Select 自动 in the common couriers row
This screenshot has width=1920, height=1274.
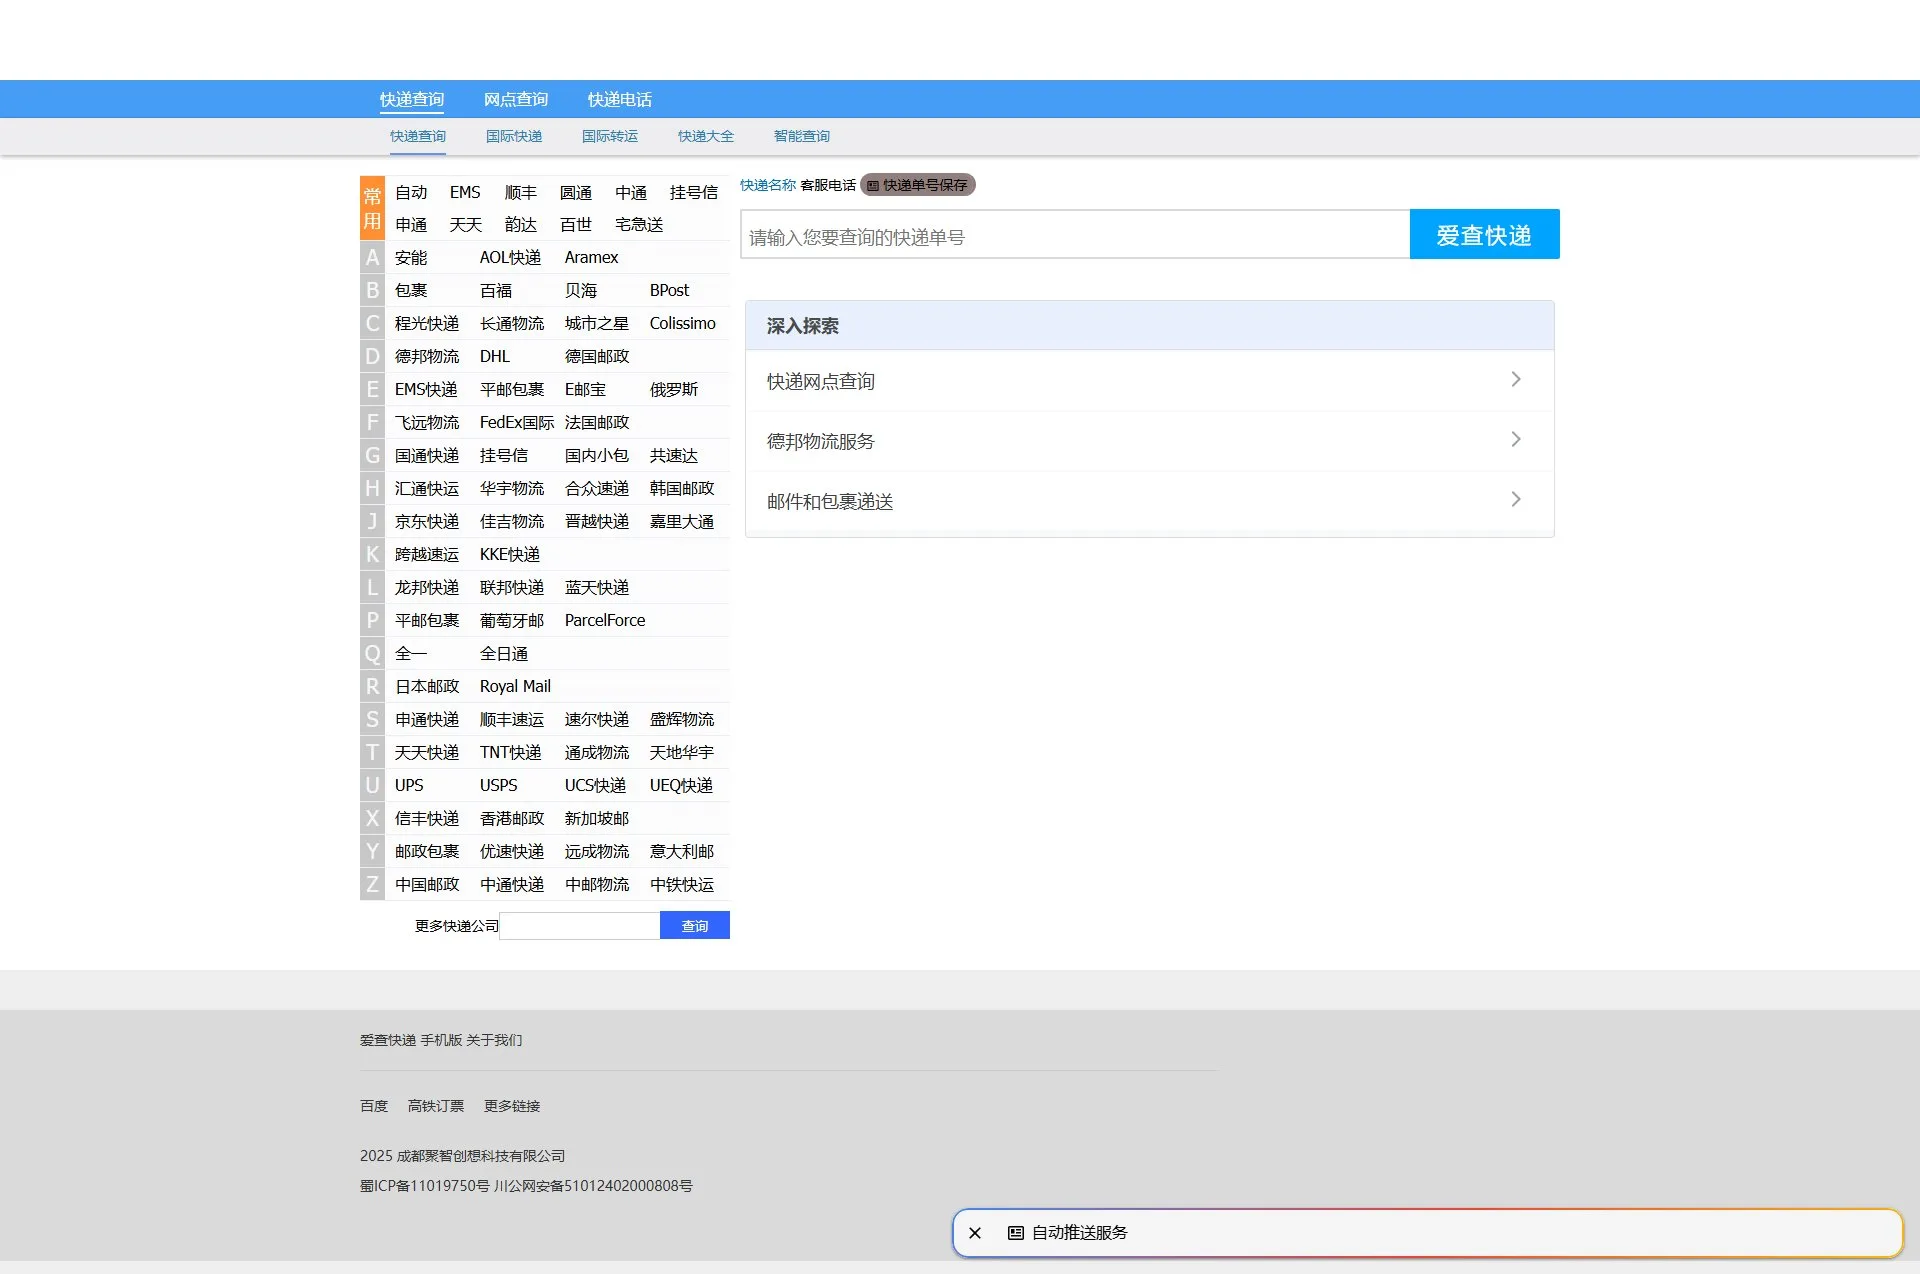[x=411, y=192]
